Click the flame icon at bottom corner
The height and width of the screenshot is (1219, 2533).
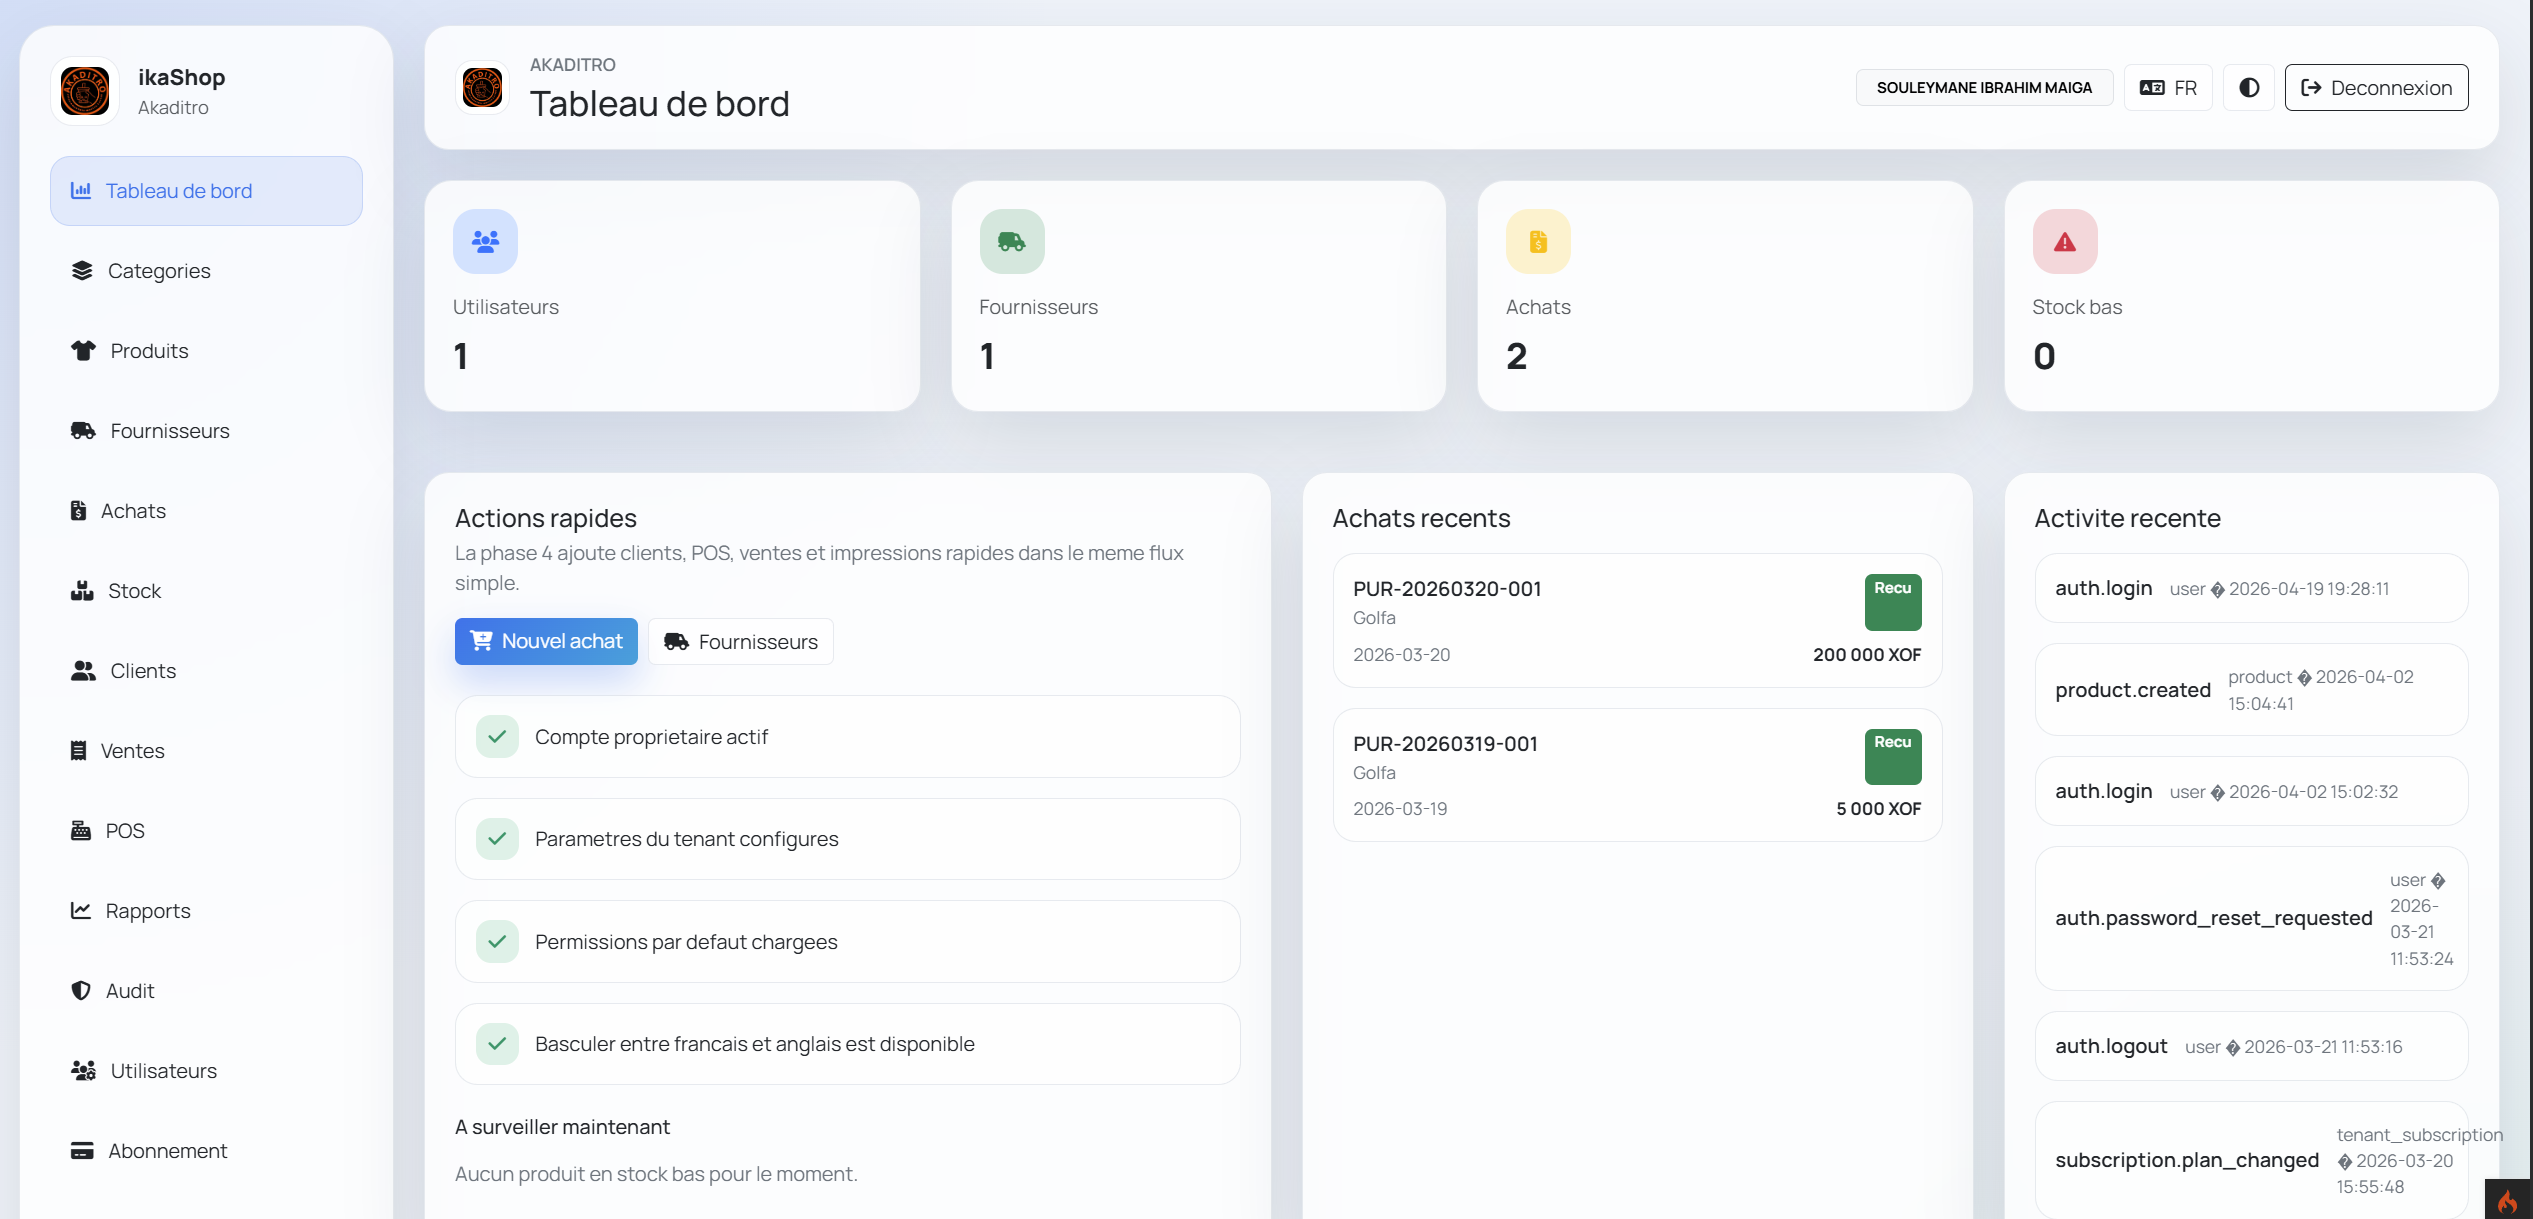click(2507, 1200)
